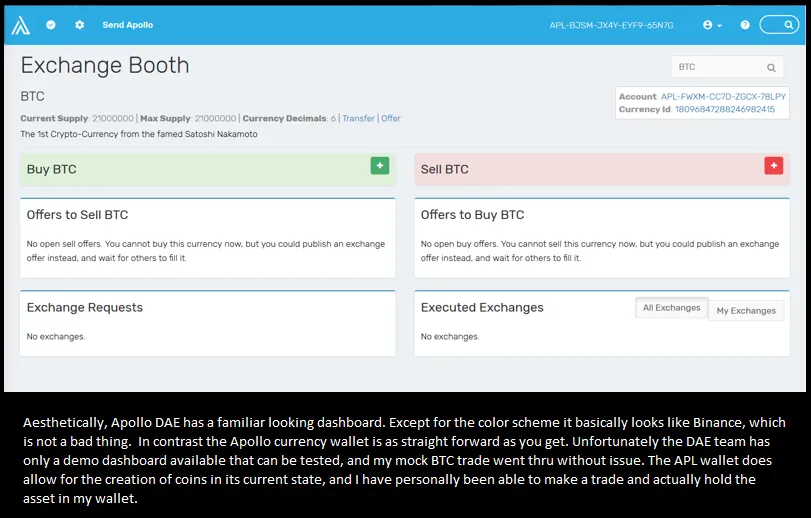Screen dimensions: 811x518
Task: Click the search icon in BTC field
Action: (x=771, y=68)
